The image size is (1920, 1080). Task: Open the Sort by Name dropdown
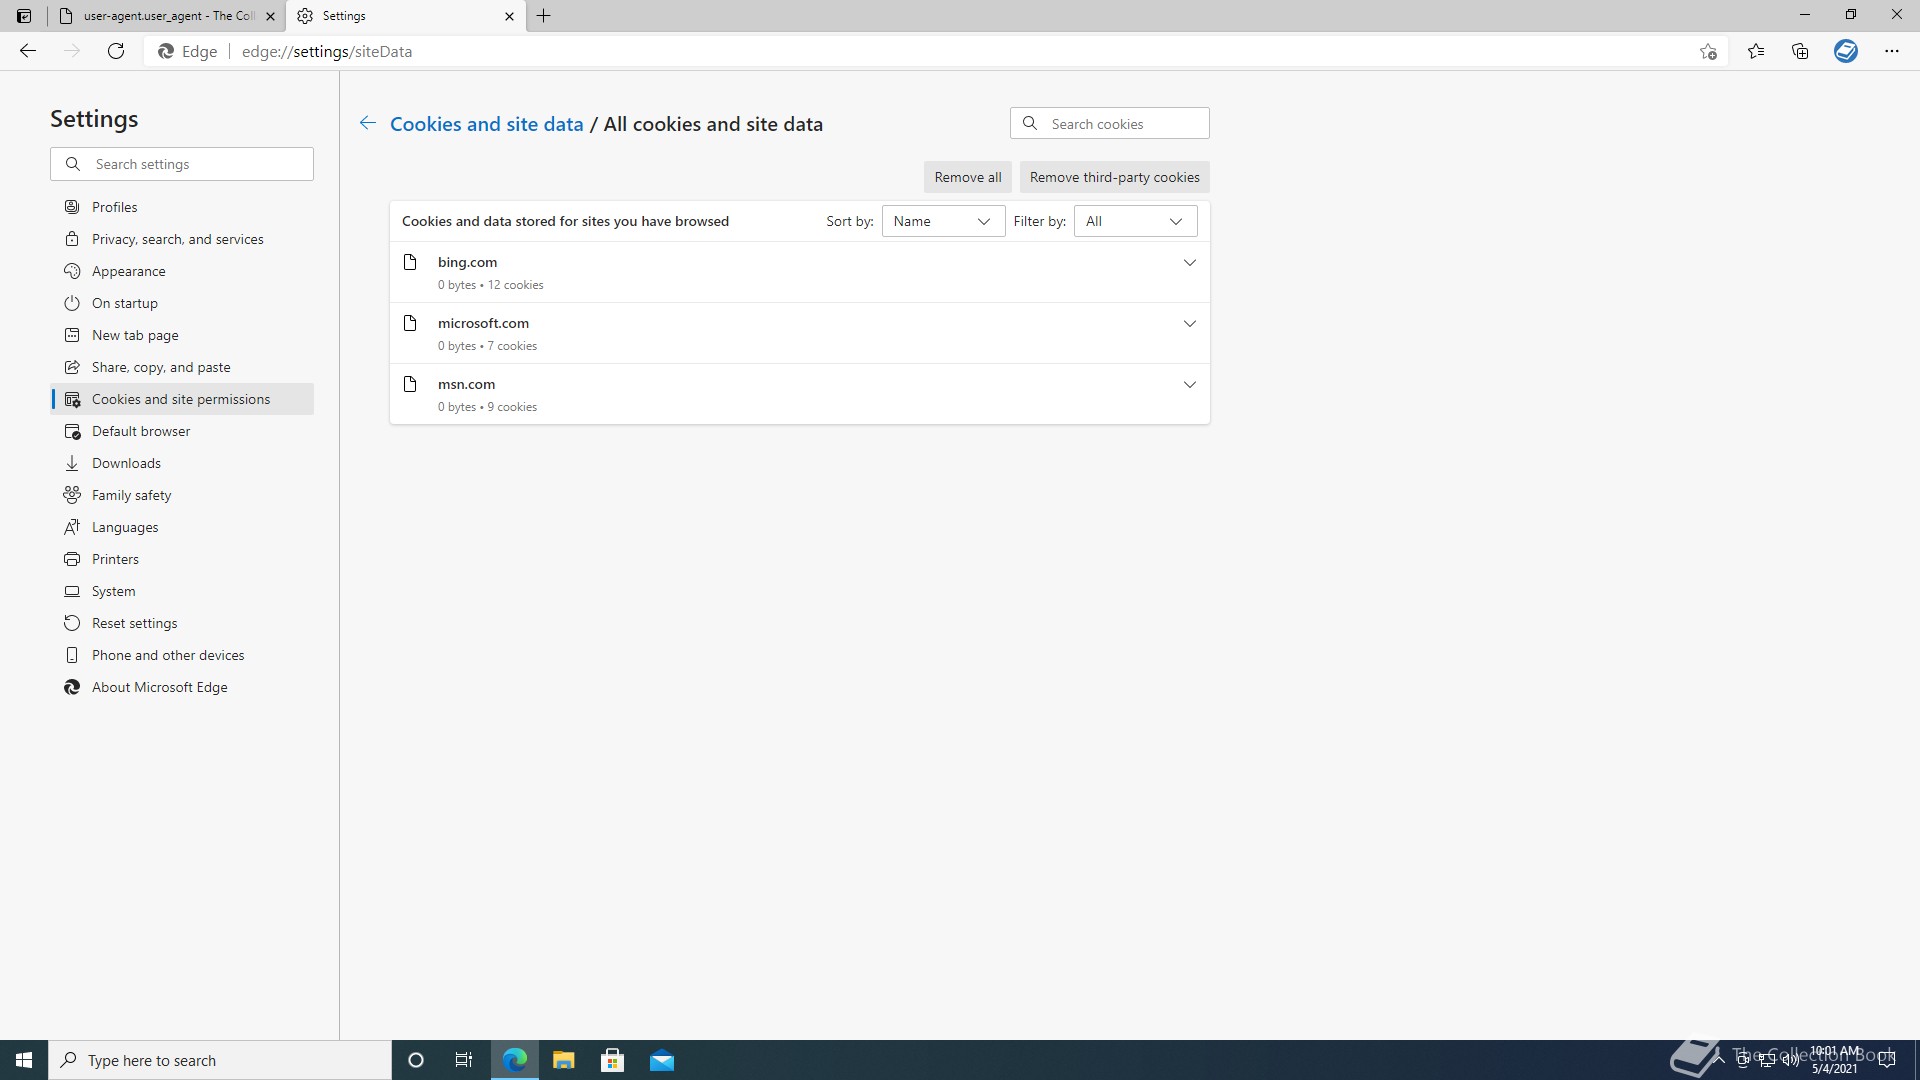(x=942, y=221)
